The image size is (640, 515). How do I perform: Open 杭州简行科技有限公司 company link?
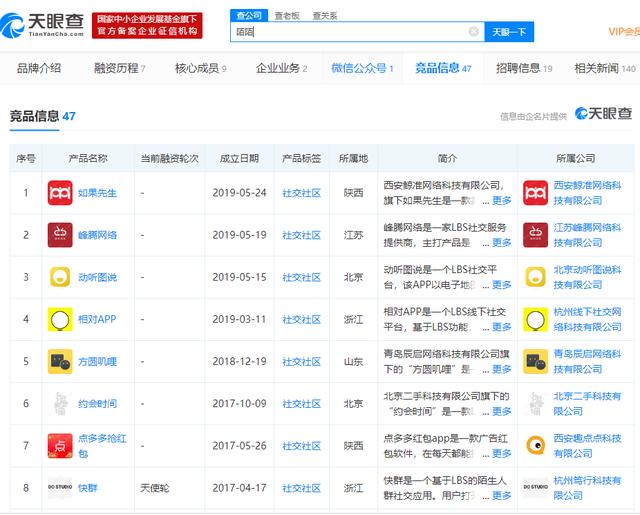[x=587, y=488]
